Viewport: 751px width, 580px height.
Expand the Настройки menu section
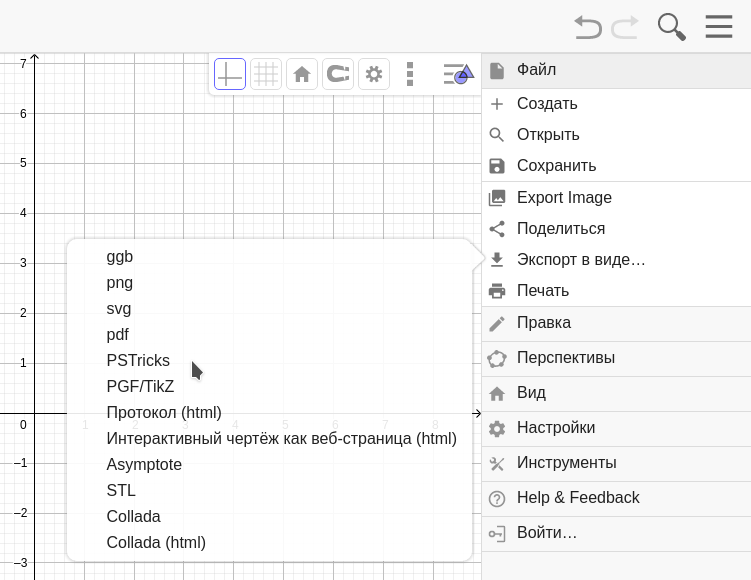pos(616,429)
